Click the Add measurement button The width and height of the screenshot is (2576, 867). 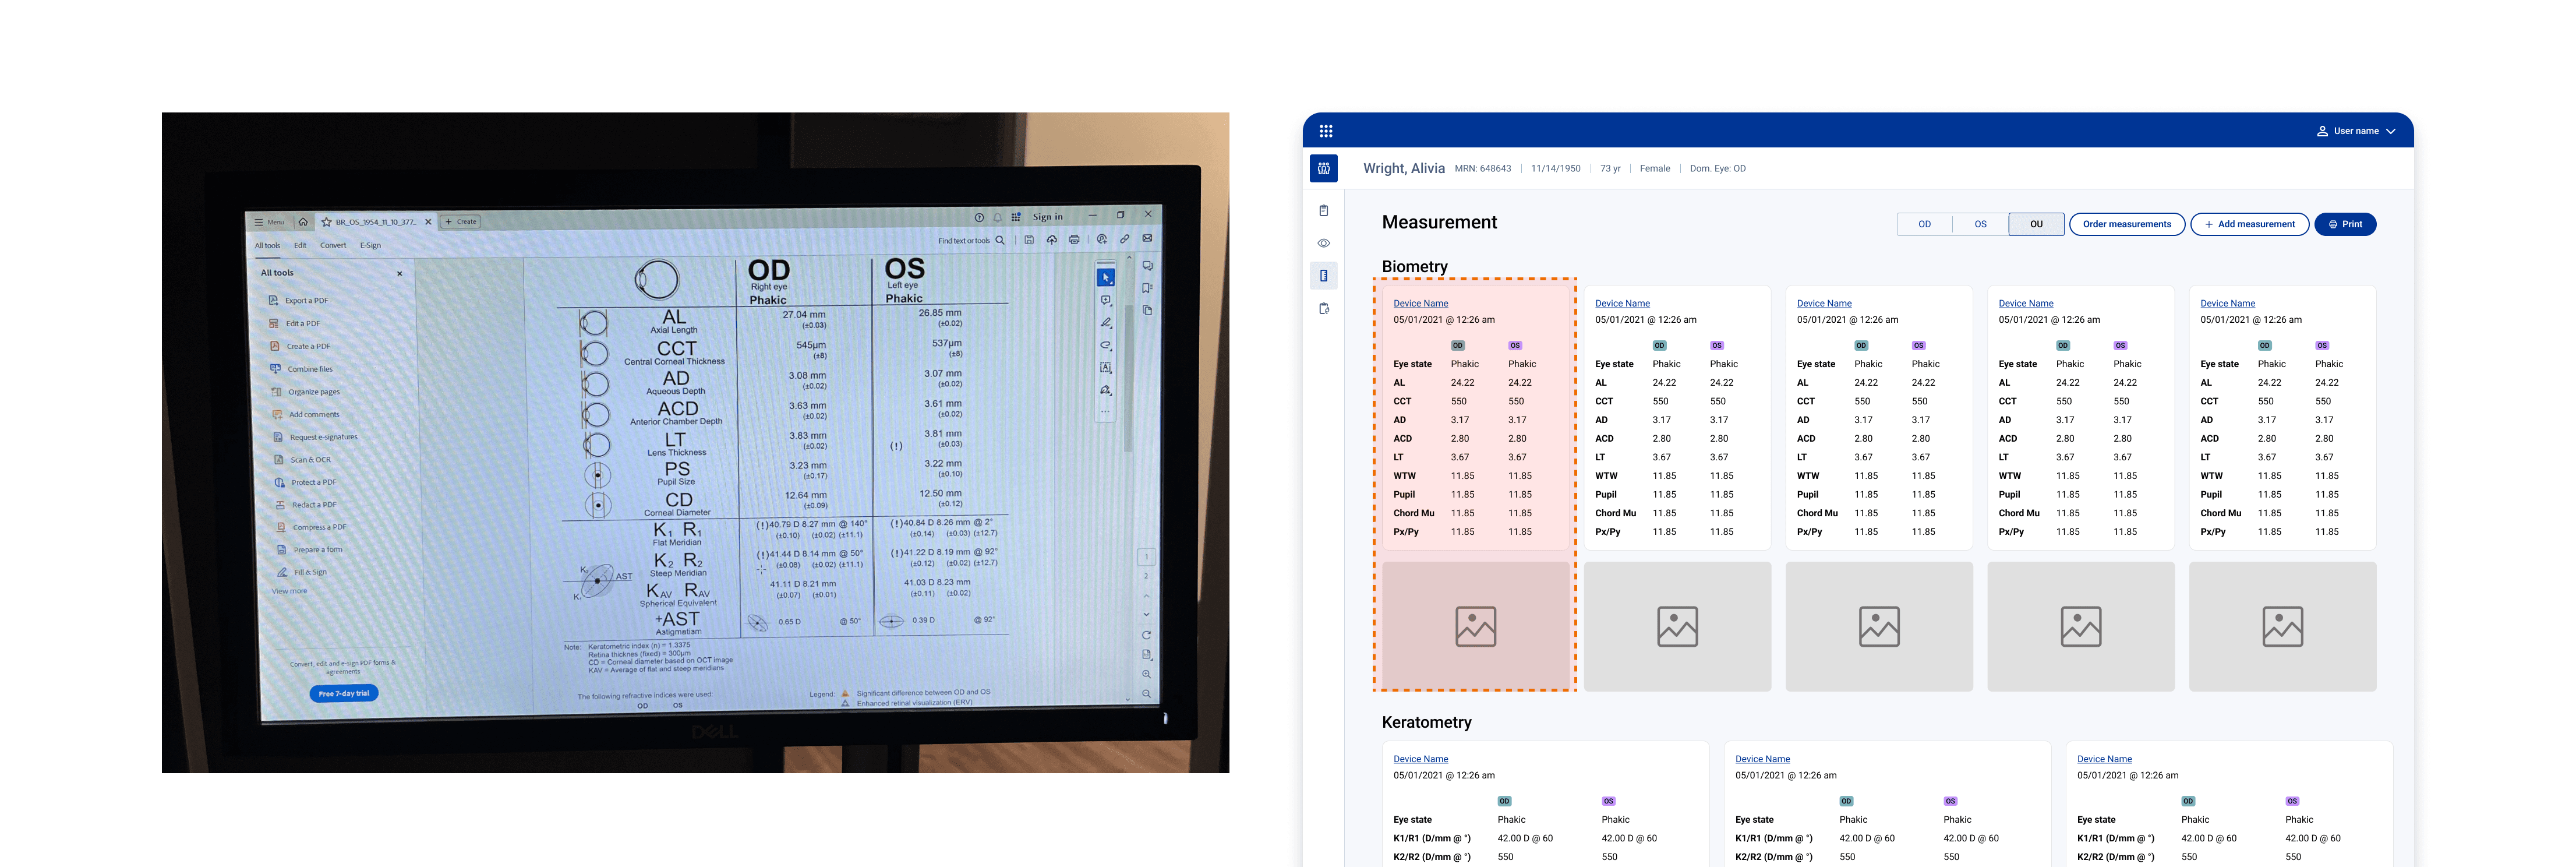[x=2249, y=224]
